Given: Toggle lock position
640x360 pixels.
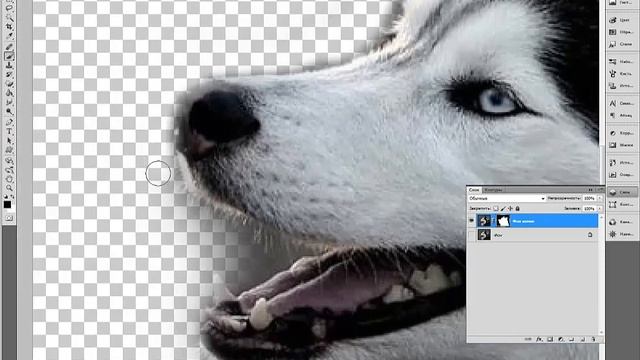Looking at the screenshot, I should pyautogui.click(x=510, y=209).
